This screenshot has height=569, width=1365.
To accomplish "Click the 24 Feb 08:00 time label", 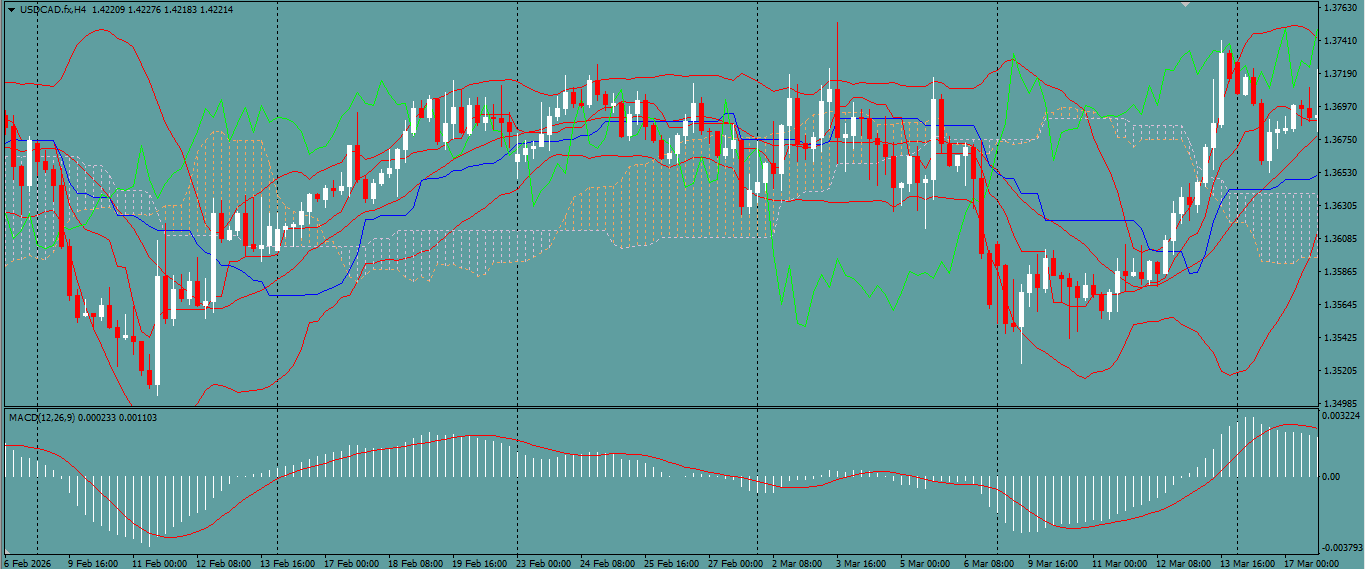I will pos(608,563).
